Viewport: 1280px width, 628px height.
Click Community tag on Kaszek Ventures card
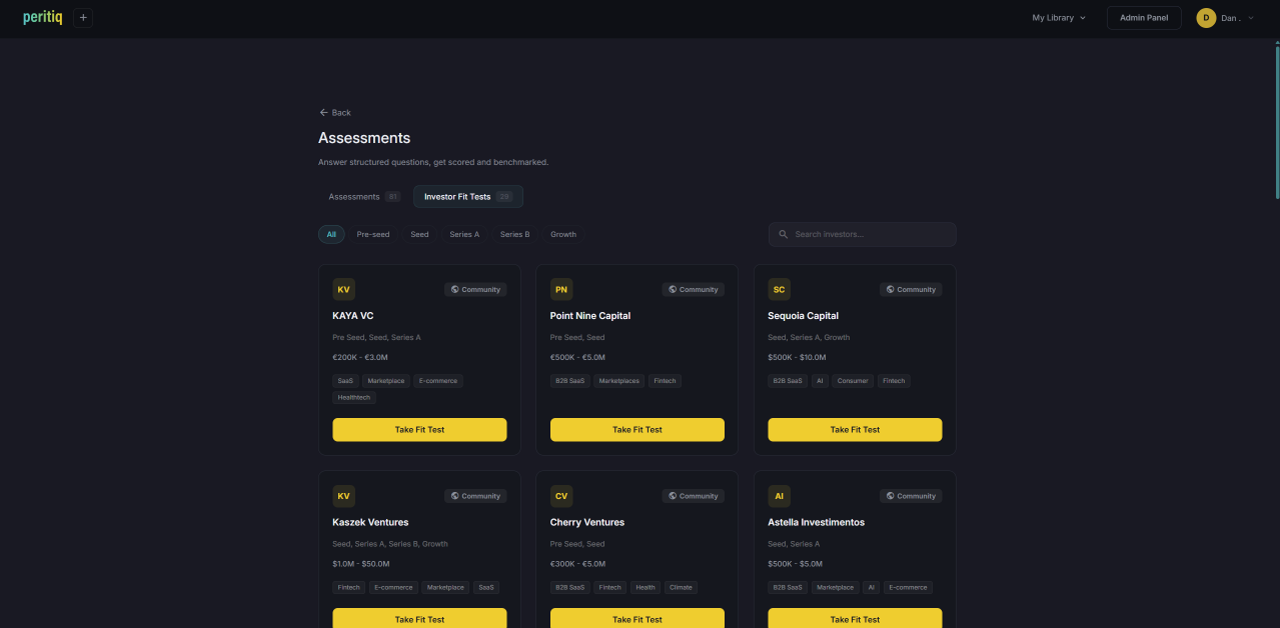point(476,496)
